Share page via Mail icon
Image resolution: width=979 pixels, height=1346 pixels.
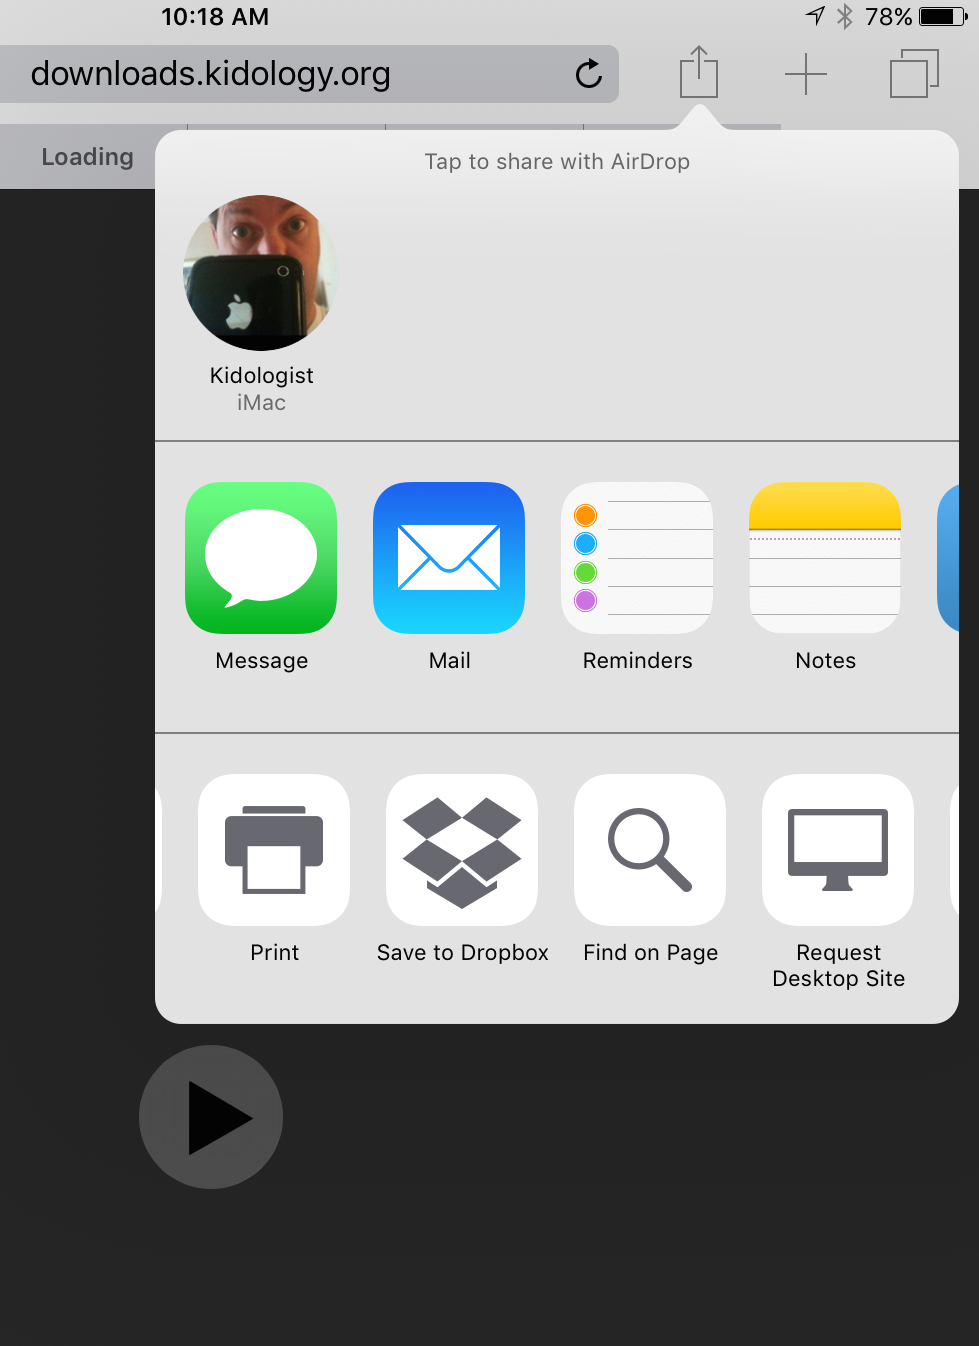449,558
